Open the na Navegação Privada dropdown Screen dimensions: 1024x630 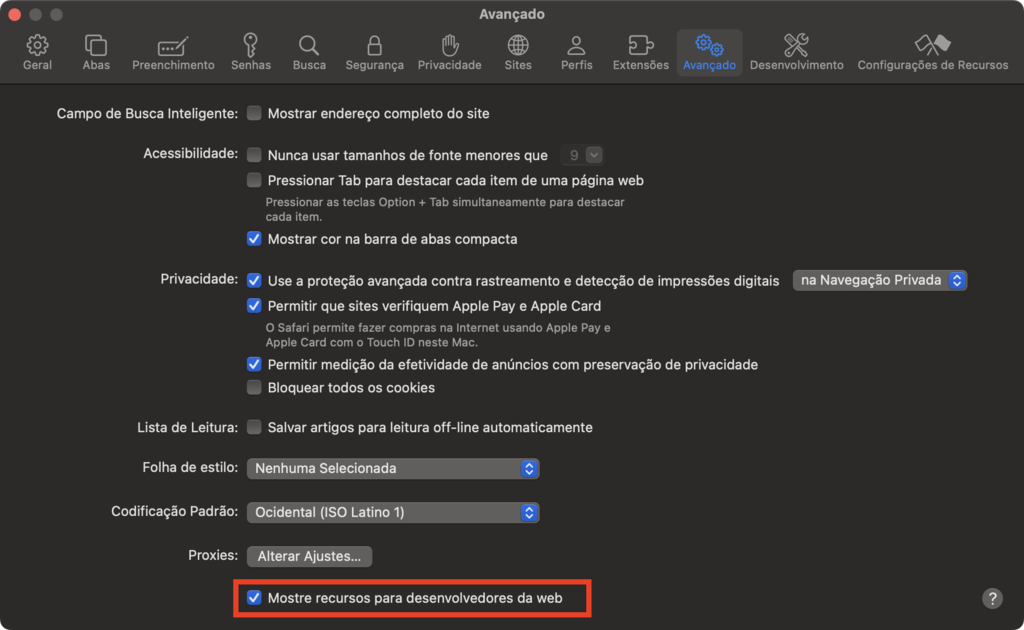pyautogui.click(x=880, y=280)
